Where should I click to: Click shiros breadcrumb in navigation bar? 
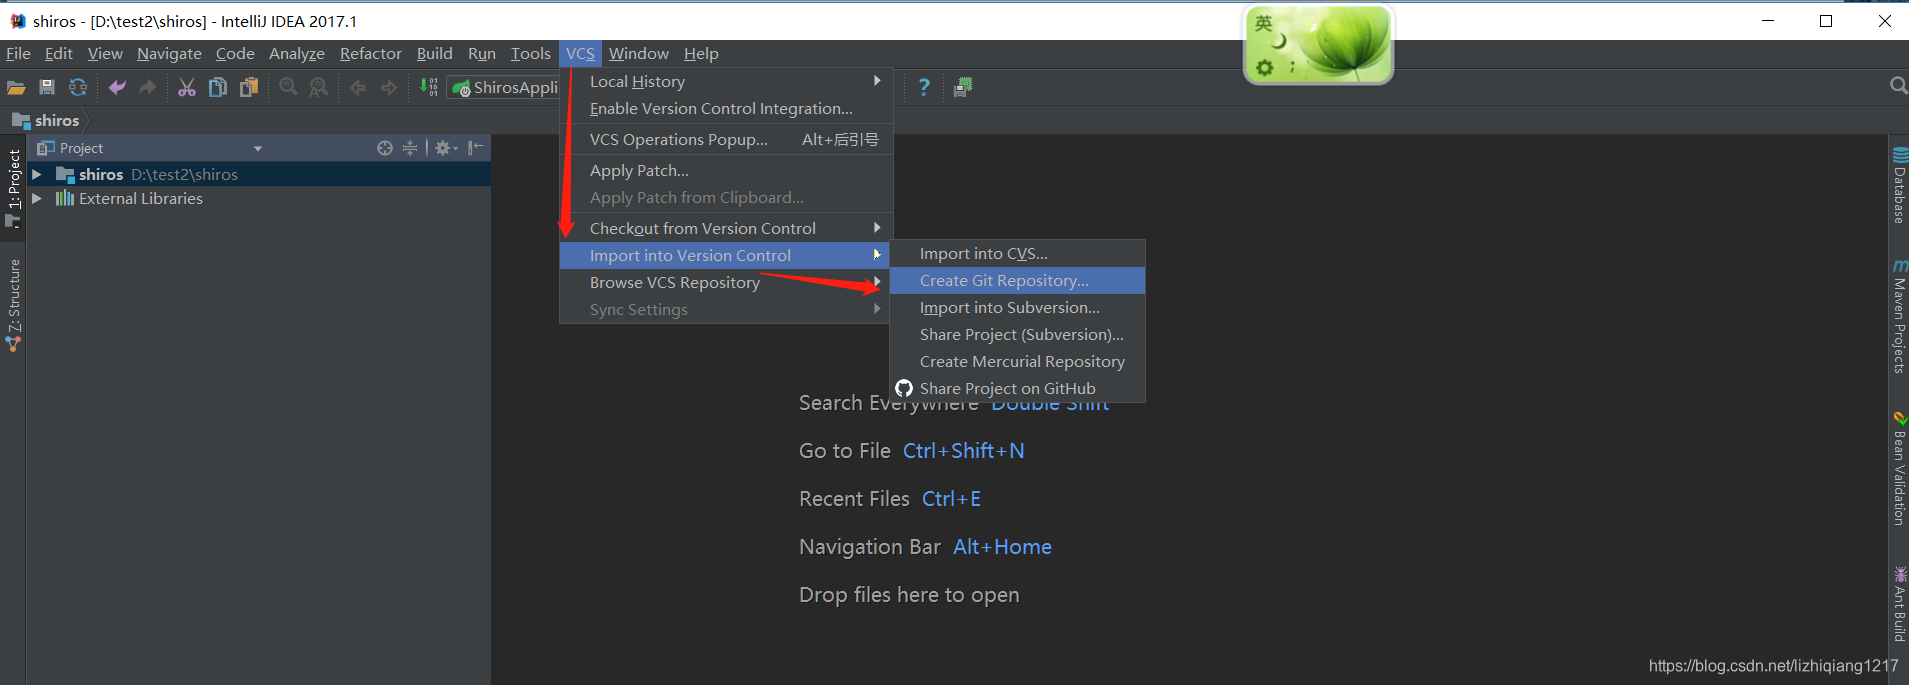(46, 120)
